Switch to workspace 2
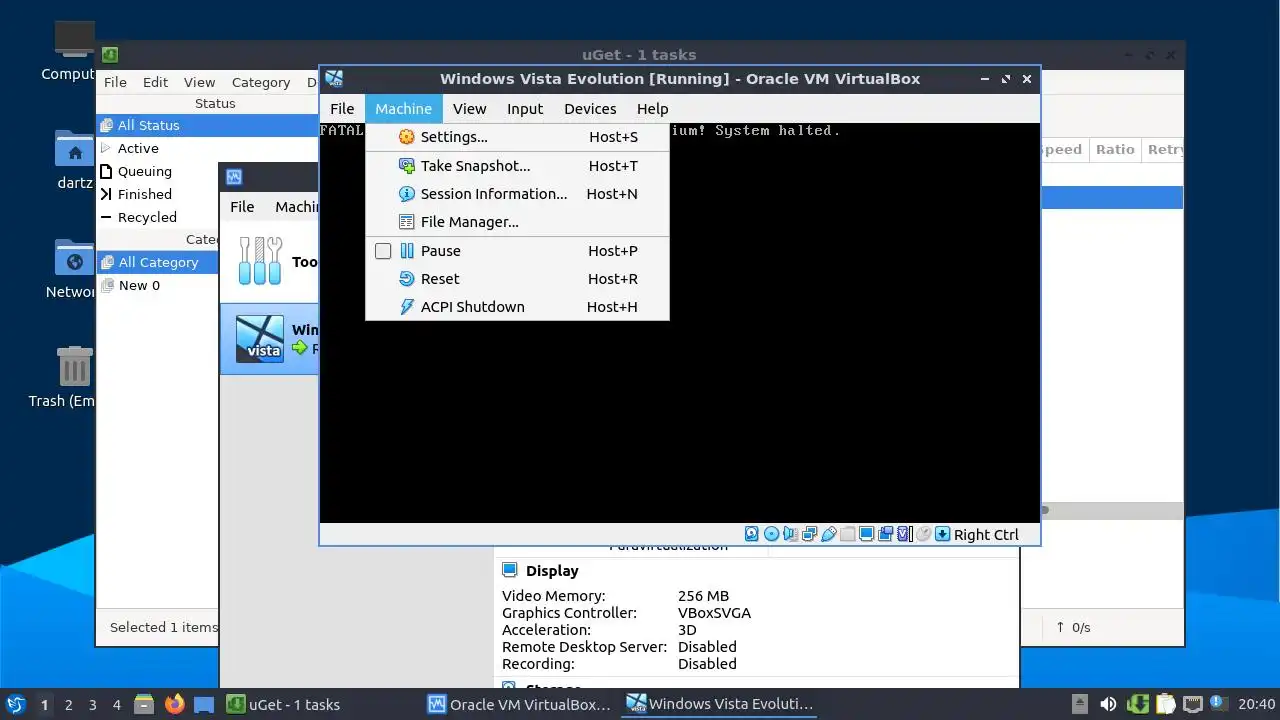This screenshot has height=720, width=1280. coord(68,705)
